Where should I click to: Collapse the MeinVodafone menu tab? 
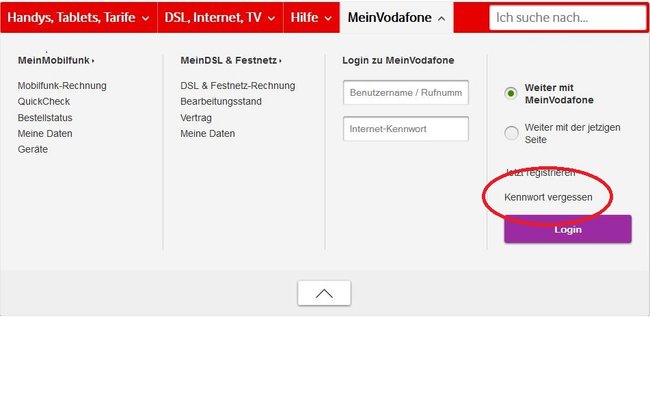[396, 17]
